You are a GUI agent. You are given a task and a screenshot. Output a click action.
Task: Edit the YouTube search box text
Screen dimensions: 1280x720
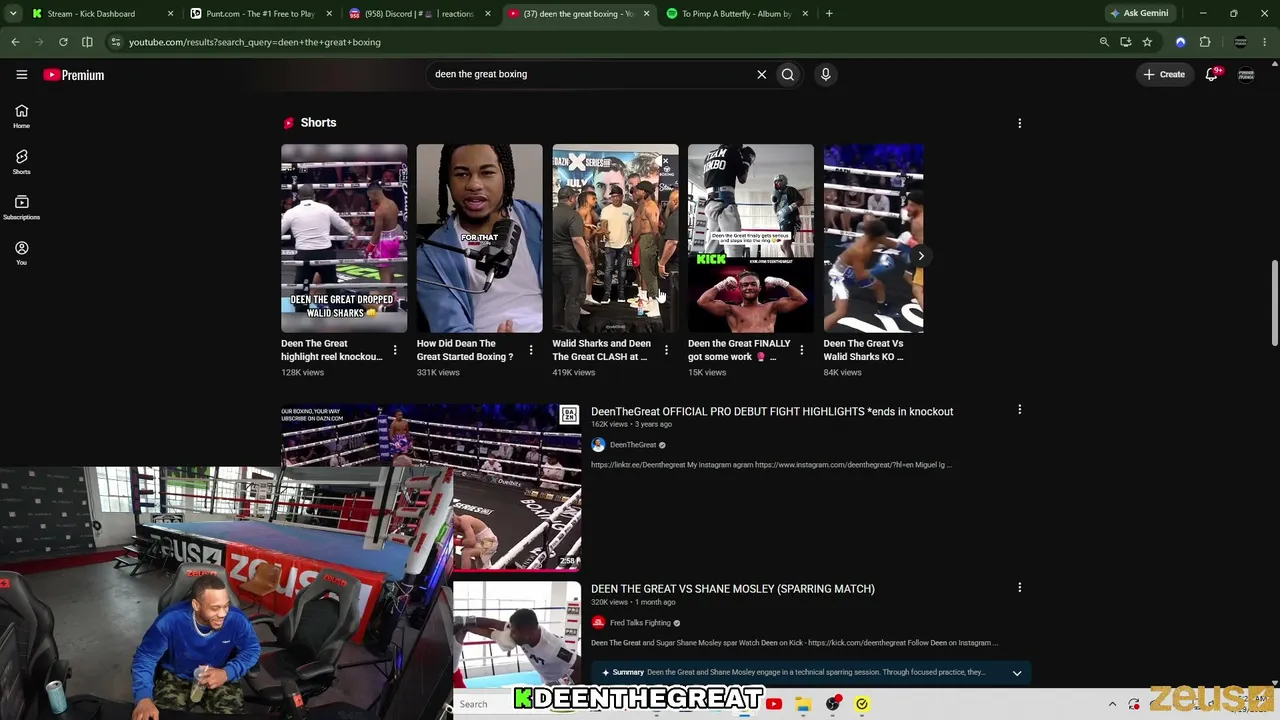point(590,74)
